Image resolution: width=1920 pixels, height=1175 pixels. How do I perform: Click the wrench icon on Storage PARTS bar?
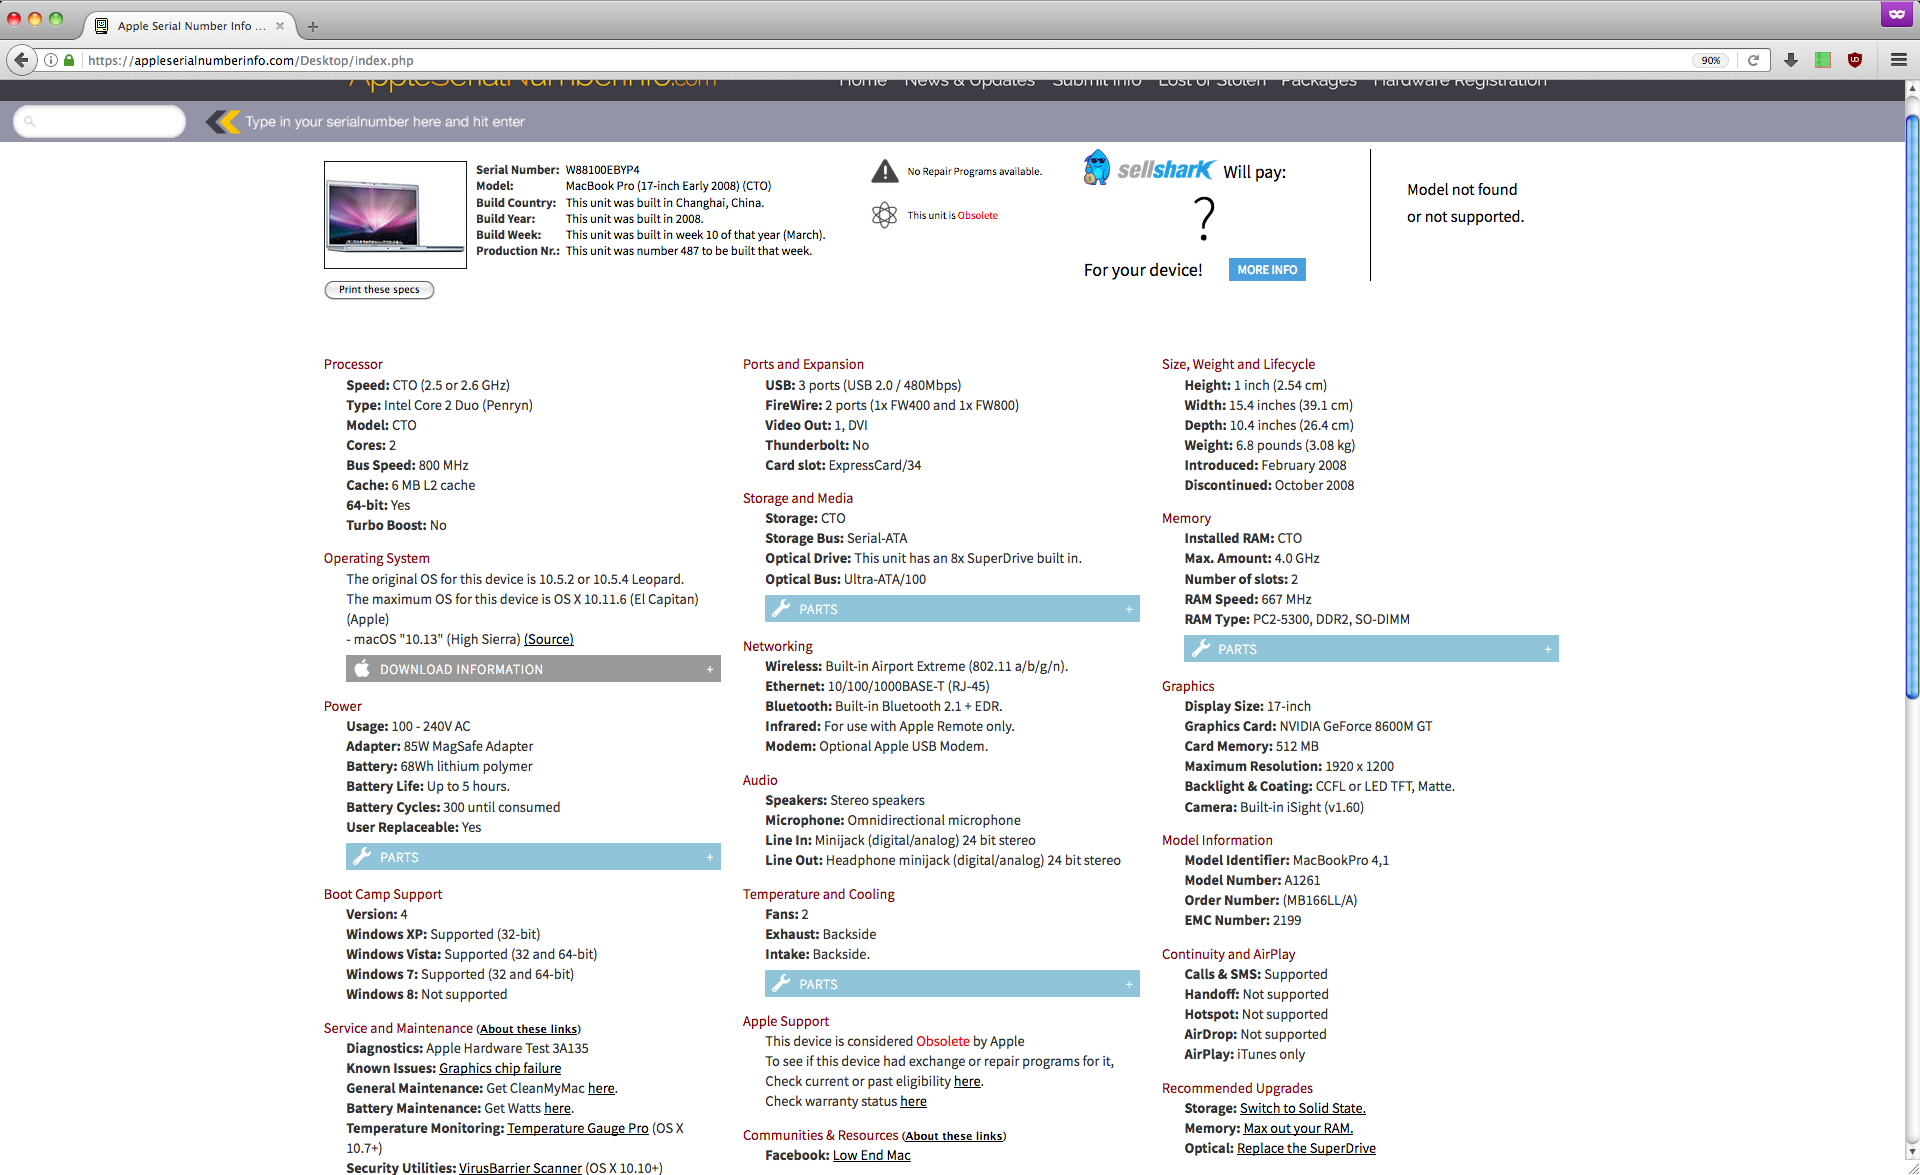(781, 608)
